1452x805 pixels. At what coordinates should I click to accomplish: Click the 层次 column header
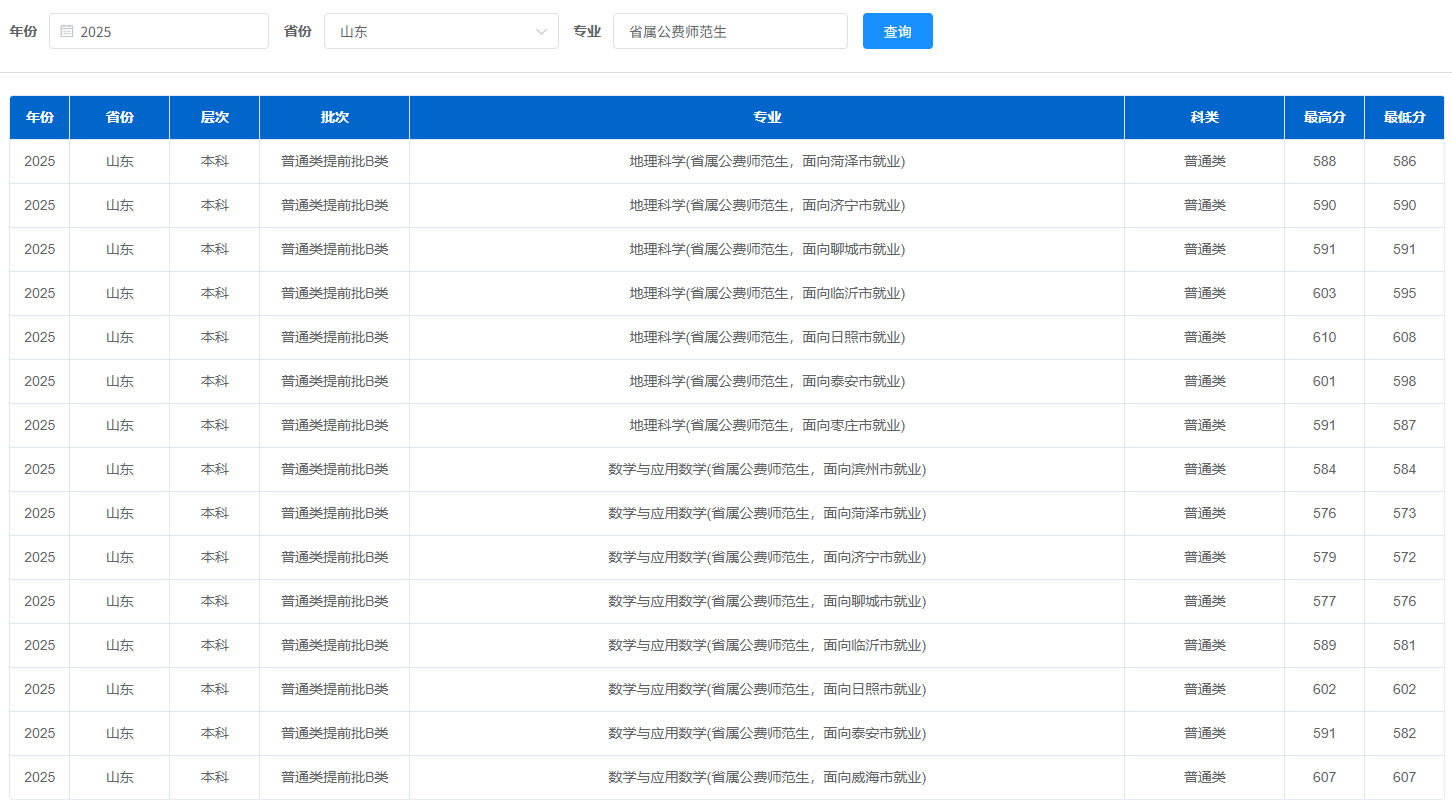214,117
